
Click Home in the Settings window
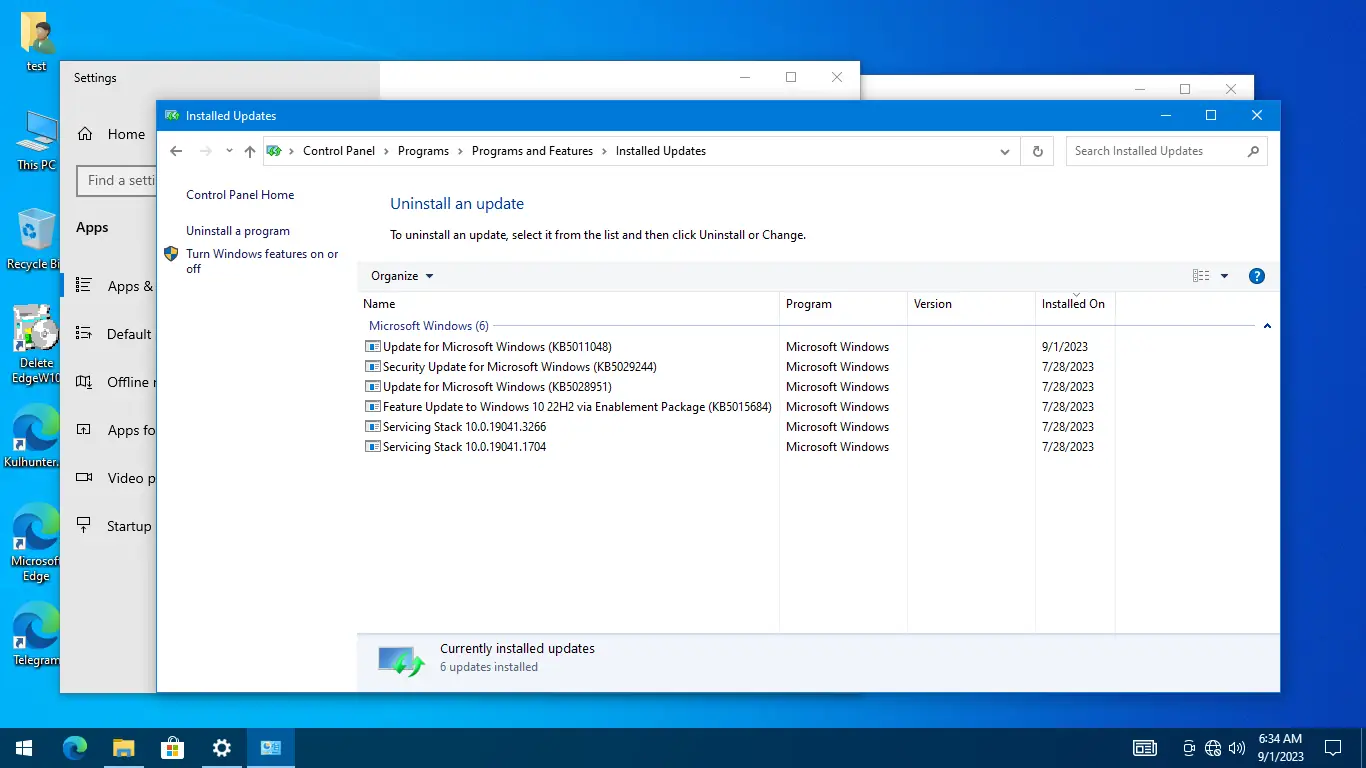[x=110, y=134]
